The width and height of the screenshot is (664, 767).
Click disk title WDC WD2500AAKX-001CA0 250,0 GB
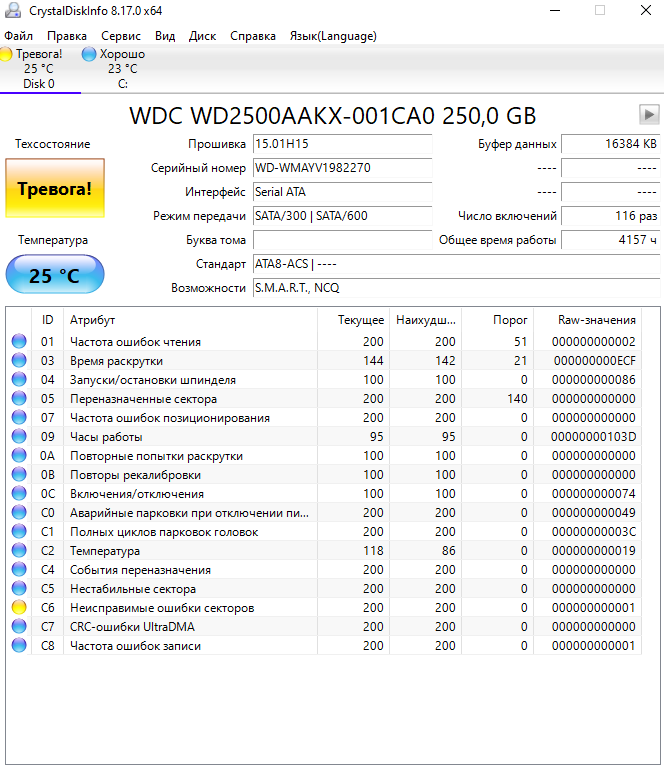coord(333,116)
